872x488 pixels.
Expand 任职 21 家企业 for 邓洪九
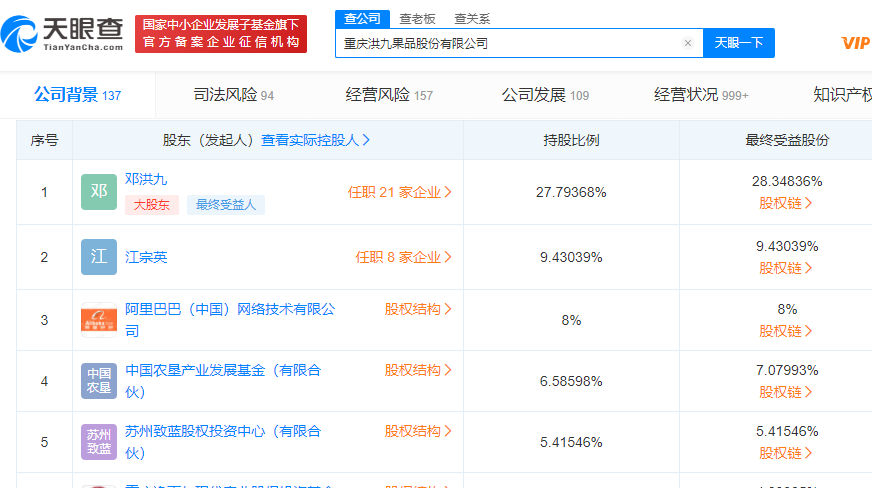pos(400,192)
